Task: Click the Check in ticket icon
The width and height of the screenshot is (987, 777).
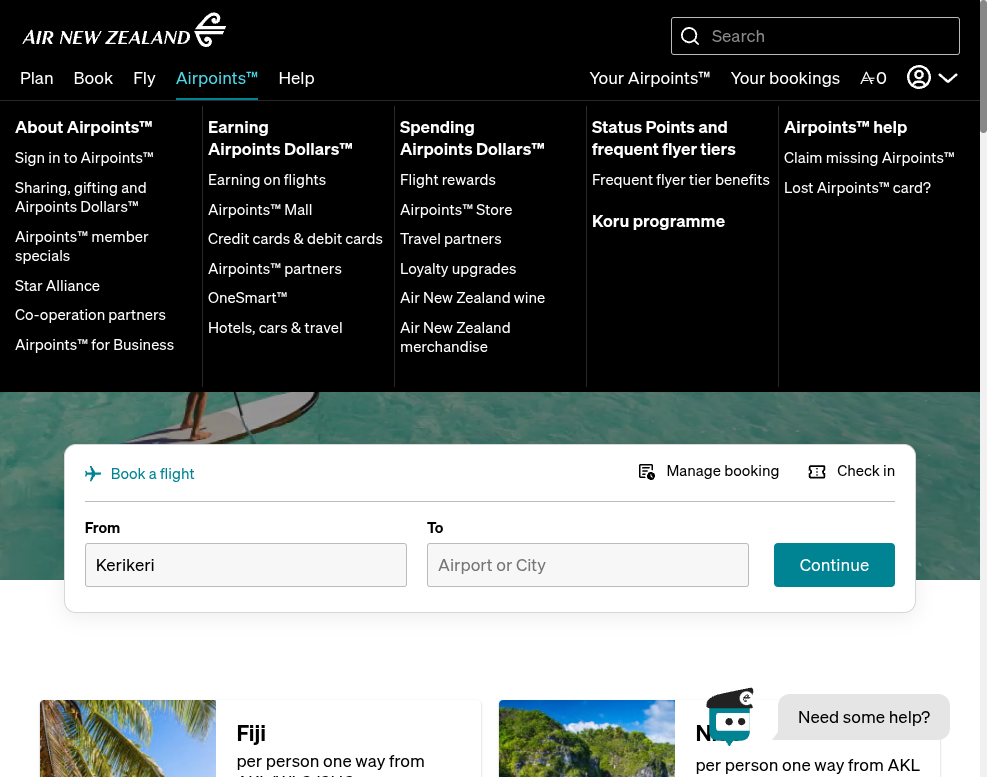Action: (x=816, y=472)
